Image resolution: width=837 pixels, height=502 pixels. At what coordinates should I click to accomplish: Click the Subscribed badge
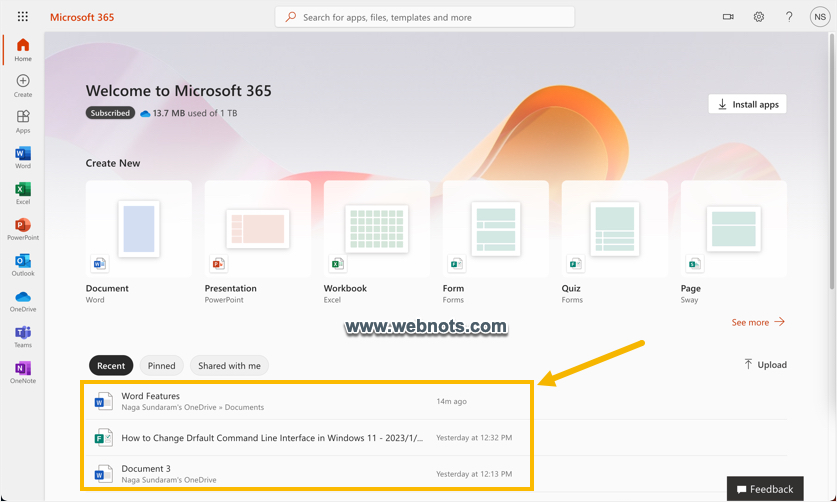(110, 113)
